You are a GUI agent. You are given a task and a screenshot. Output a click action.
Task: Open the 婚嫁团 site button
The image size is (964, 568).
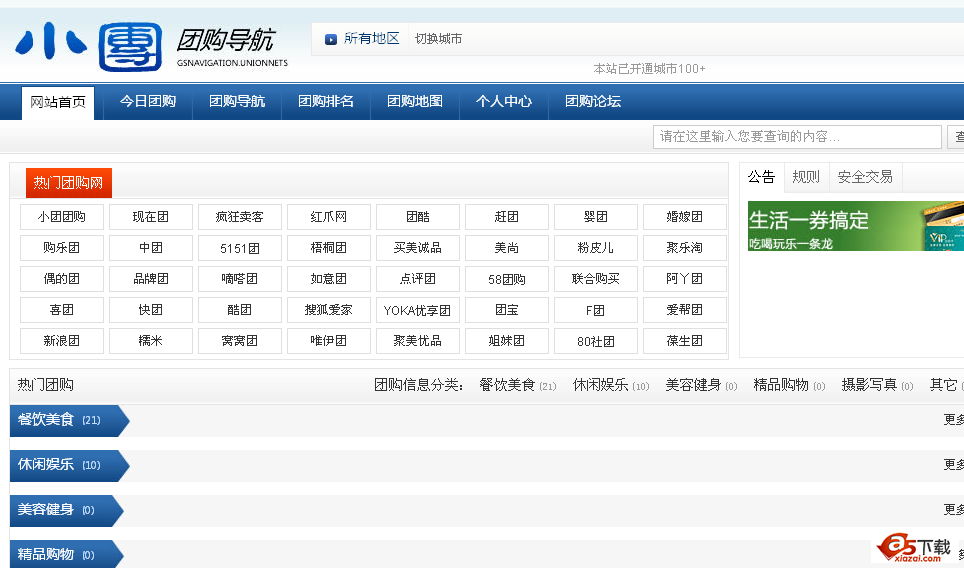click(685, 217)
